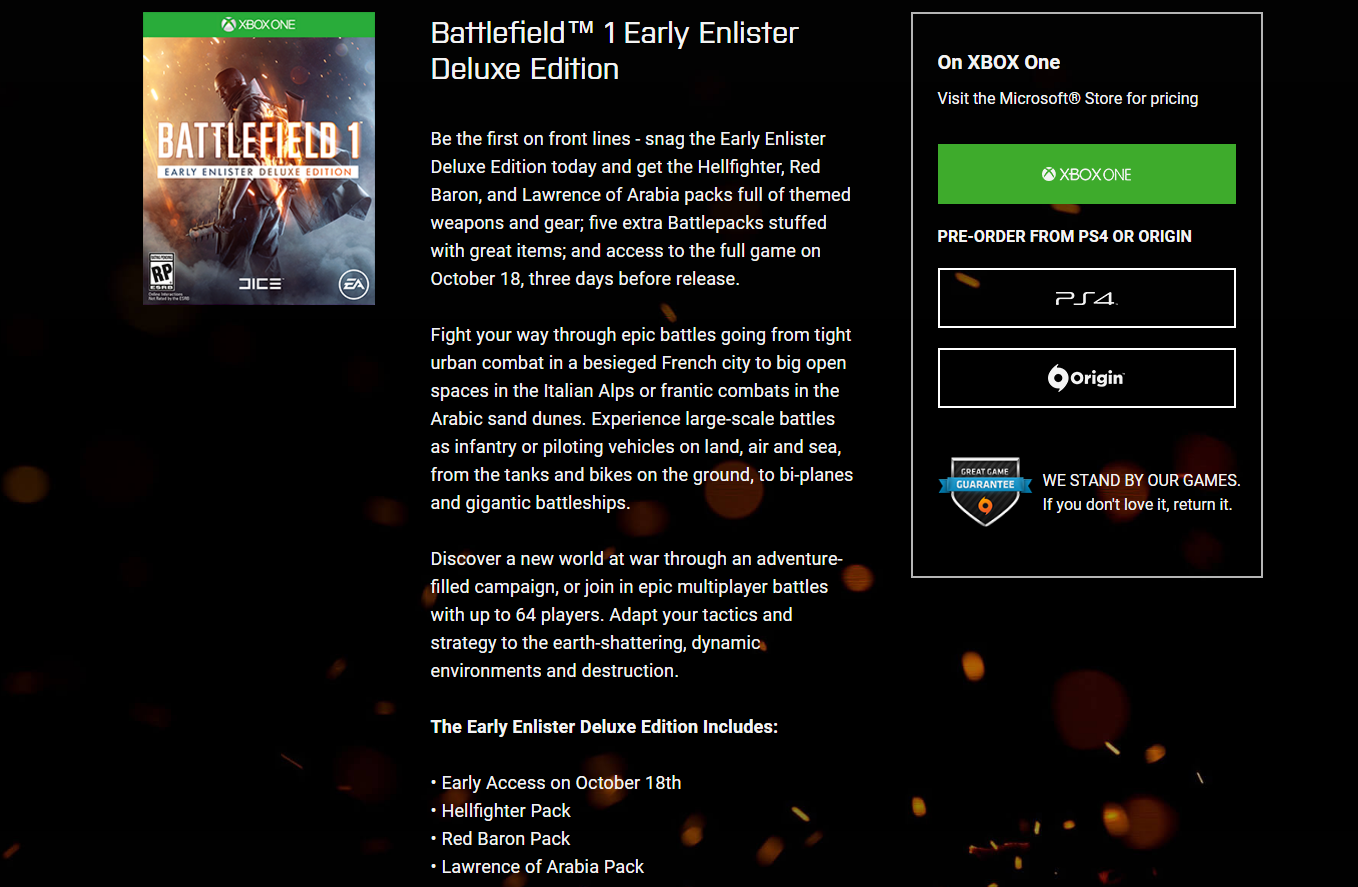Click the Battlefield 1 Early Enlister Deluxe Edition title
The image size is (1358, 887).
615,50
